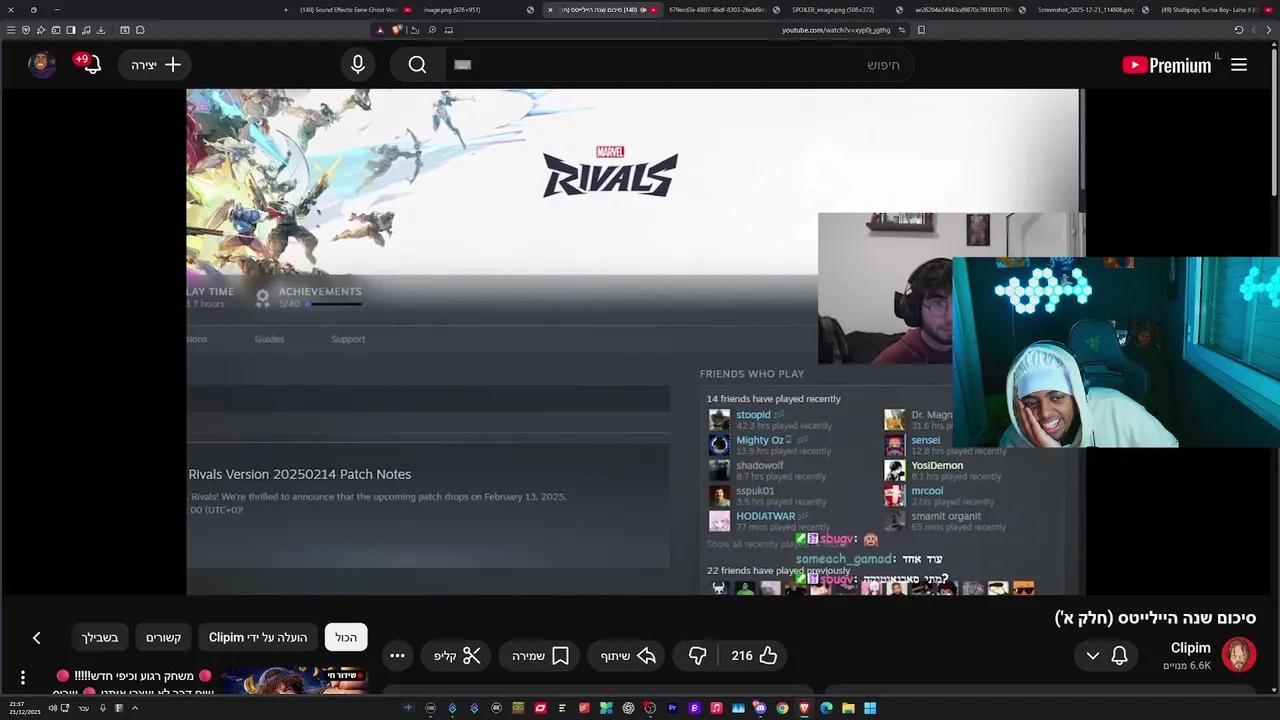Start voice search with microphone icon
The height and width of the screenshot is (720, 1280).
358,65
